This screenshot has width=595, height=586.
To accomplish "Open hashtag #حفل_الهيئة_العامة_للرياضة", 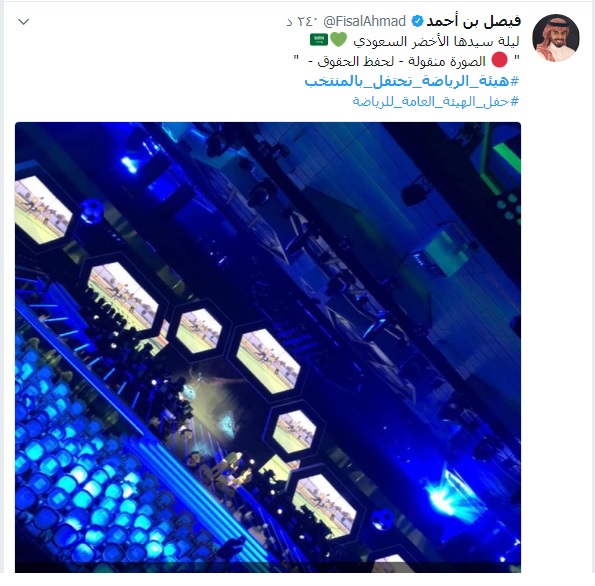I will tap(436, 101).
